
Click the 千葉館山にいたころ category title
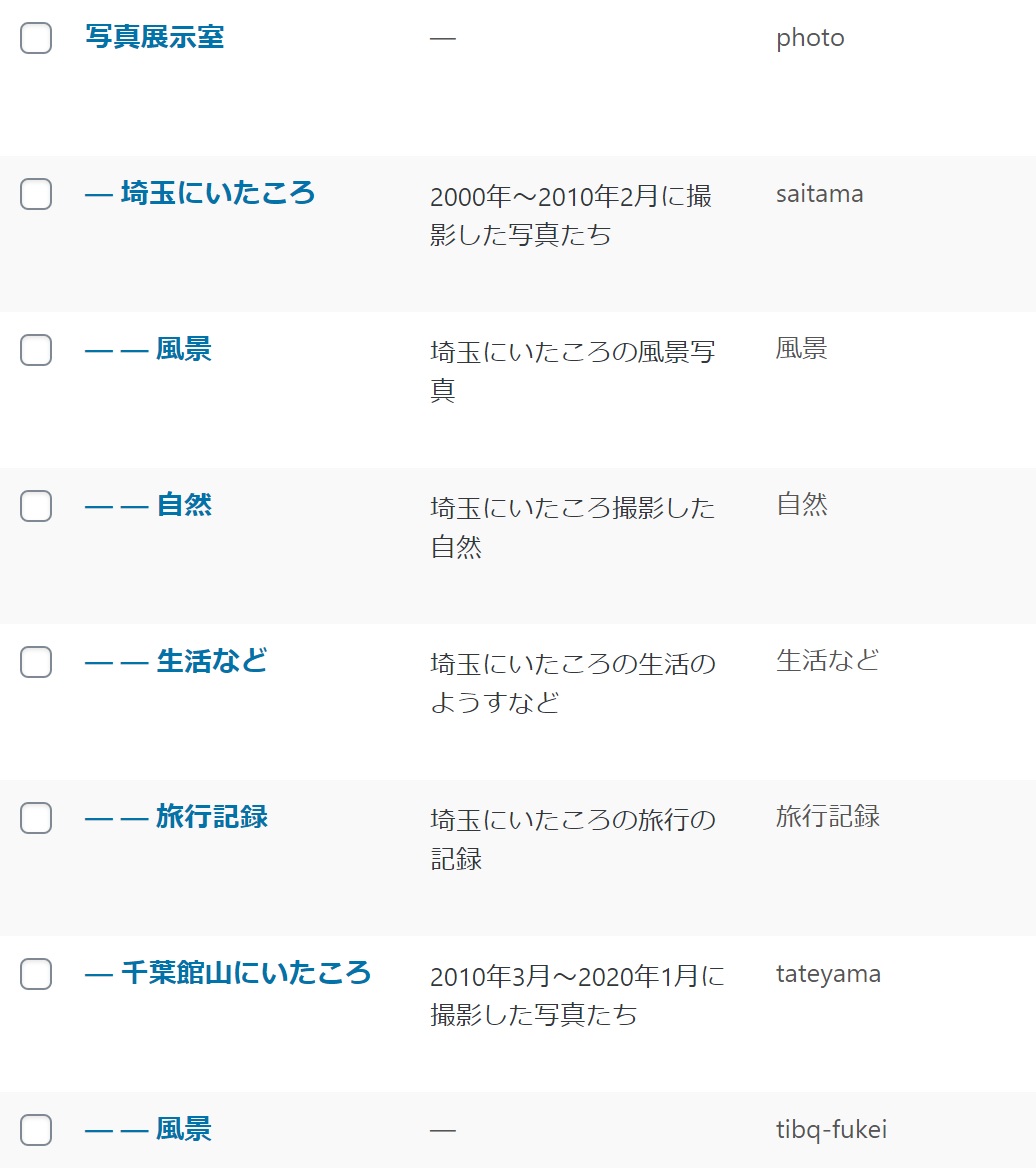click(x=245, y=973)
